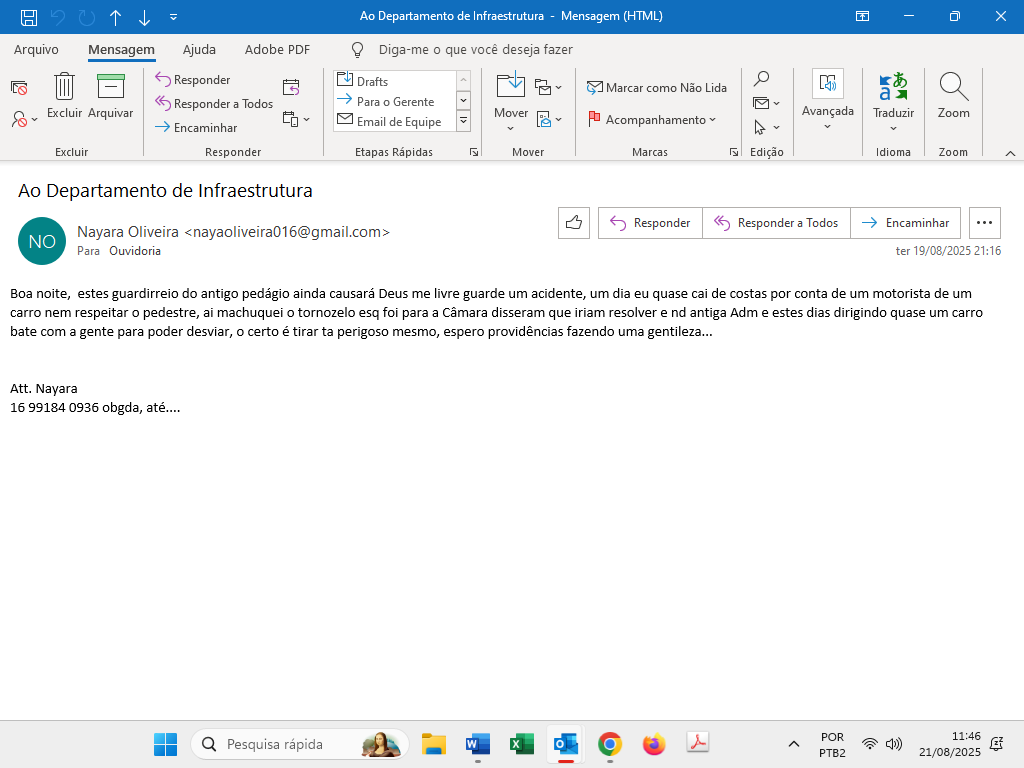Click the Leitura Avançada immersive reader icon

click(827, 85)
